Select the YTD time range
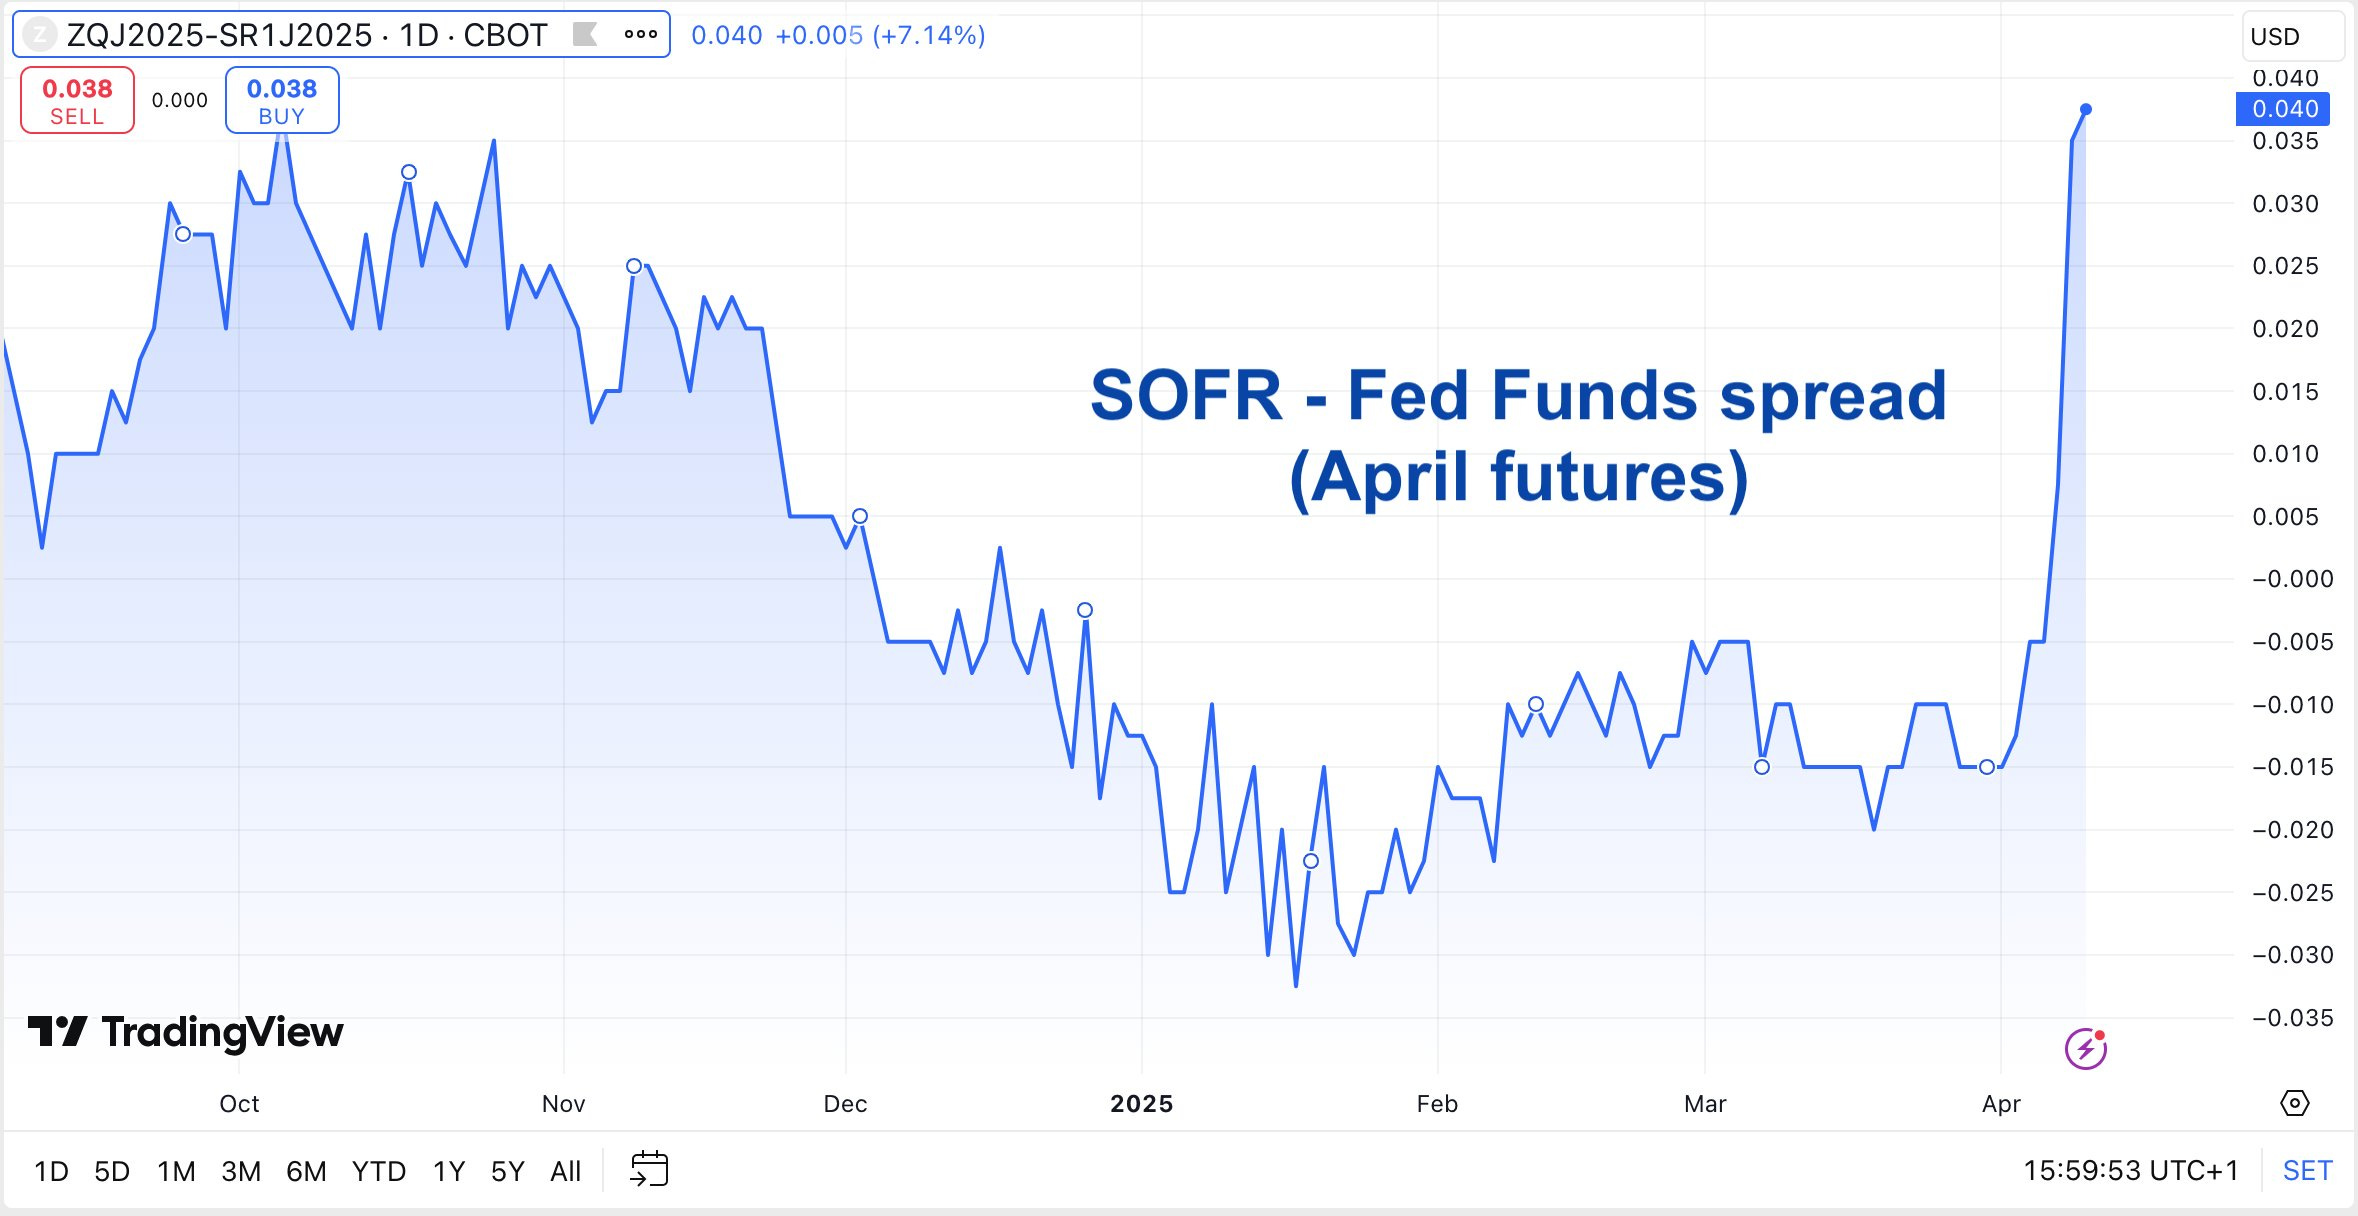Image resolution: width=2358 pixels, height=1216 pixels. [378, 1171]
